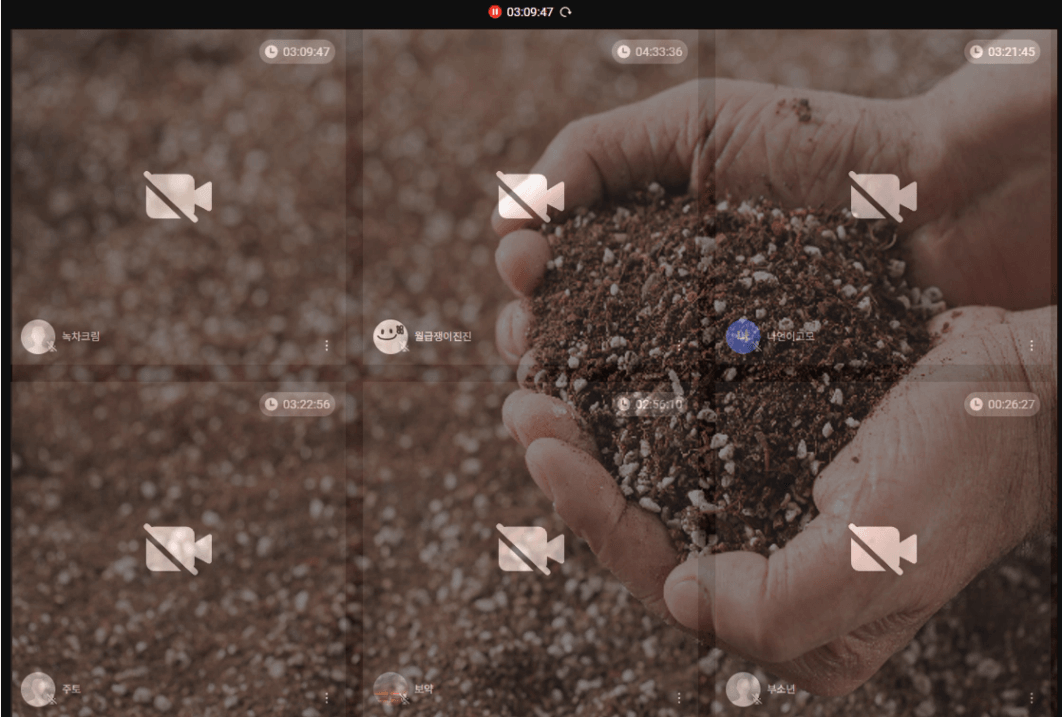The height and width of the screenshot is (717, 1062).
Task: Click camera-off icon in 주토 tile
Action: coord(178,549)
